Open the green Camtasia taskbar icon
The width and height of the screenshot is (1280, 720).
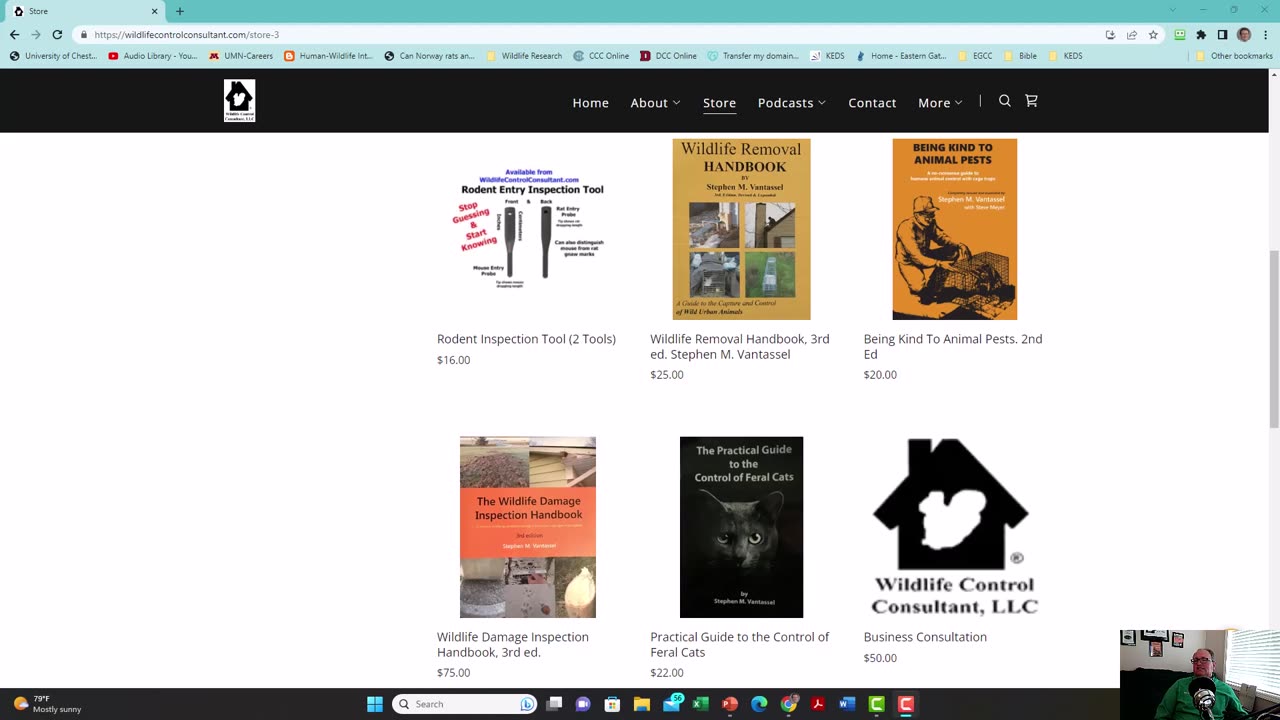pos(876,704)
